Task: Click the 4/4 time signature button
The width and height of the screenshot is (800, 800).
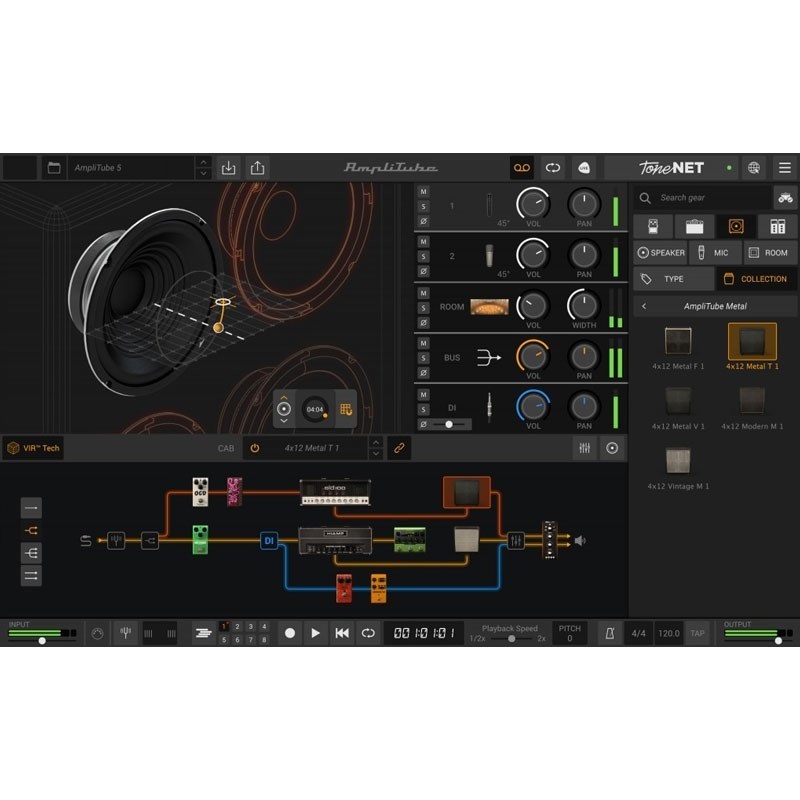Action: (x=638, y=633)
